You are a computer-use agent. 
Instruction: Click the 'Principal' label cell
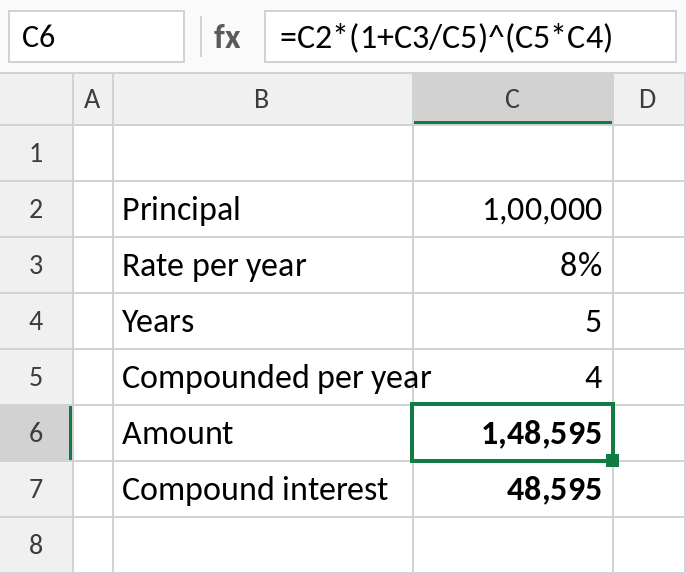click(262, 209)
